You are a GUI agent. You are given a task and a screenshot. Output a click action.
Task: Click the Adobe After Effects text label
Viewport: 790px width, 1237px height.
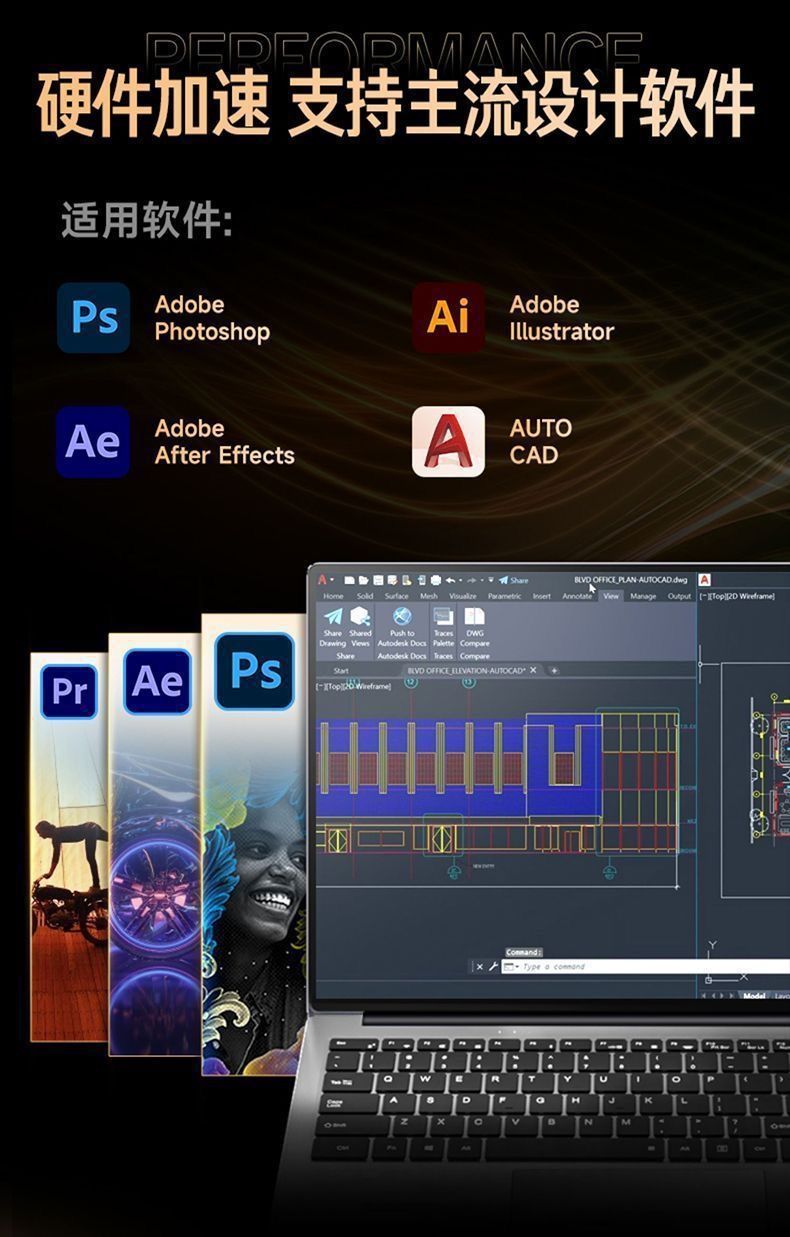(225, 442)
